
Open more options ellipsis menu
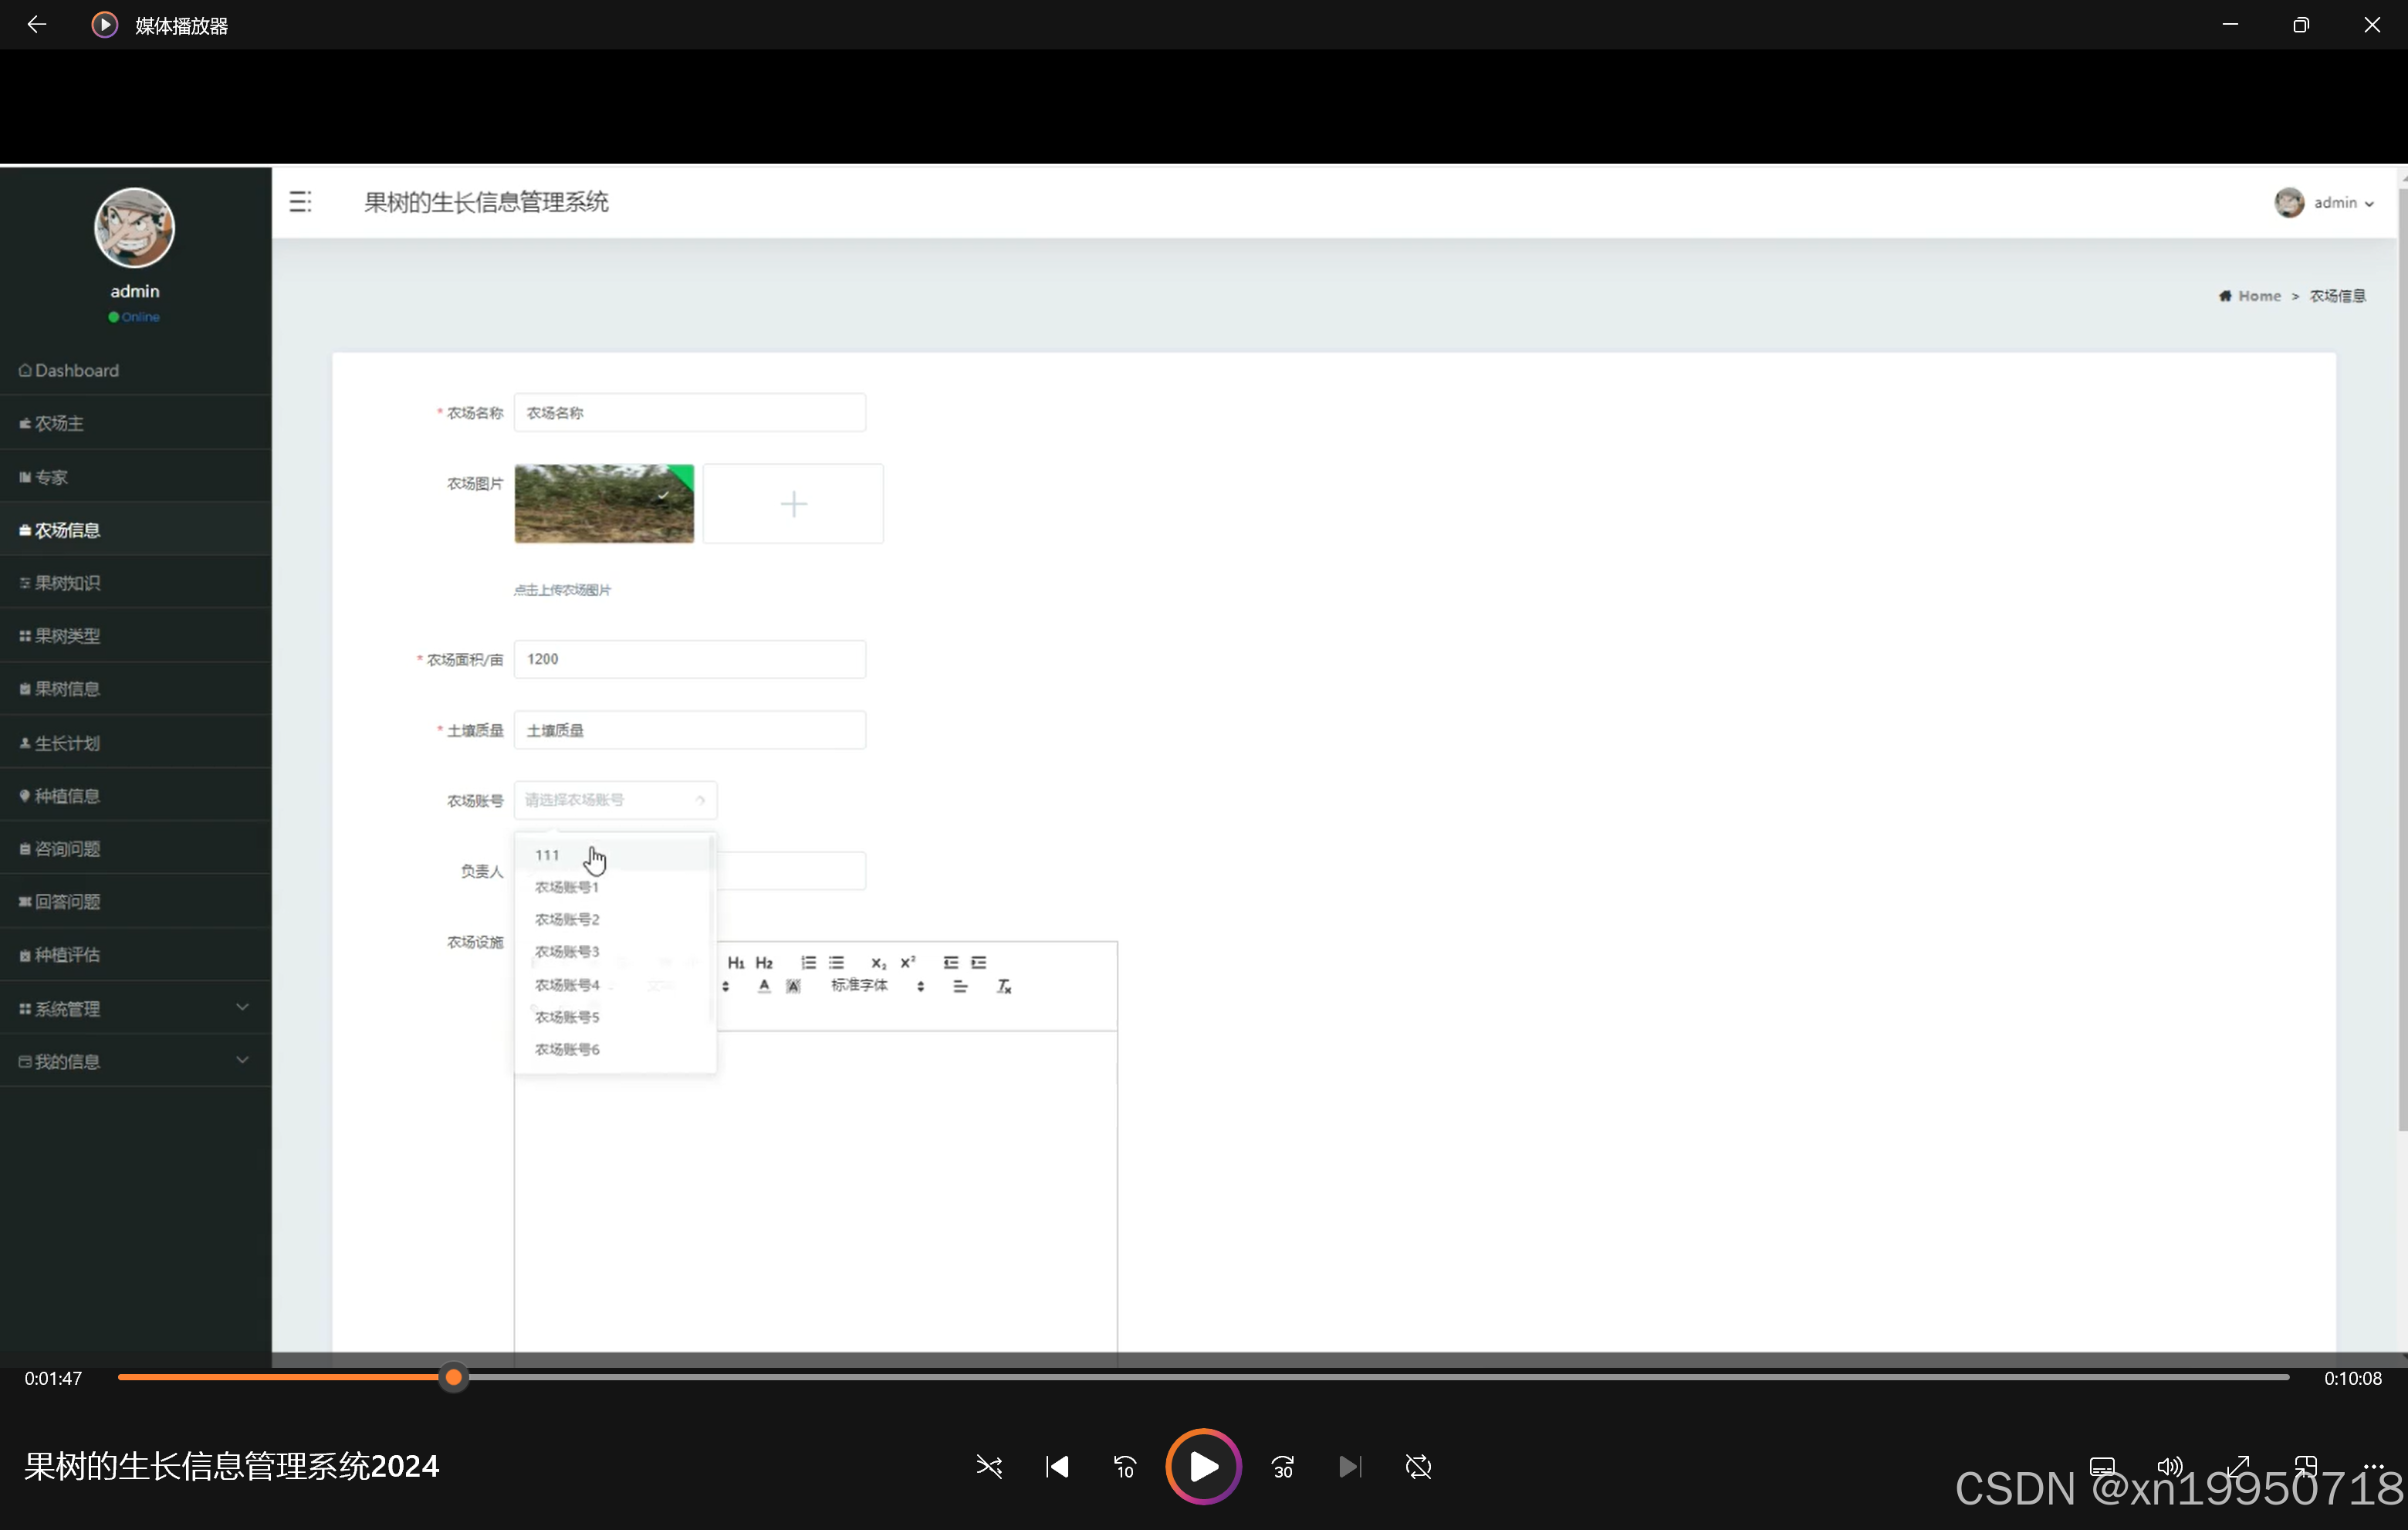click(x=2373, y=1467)
